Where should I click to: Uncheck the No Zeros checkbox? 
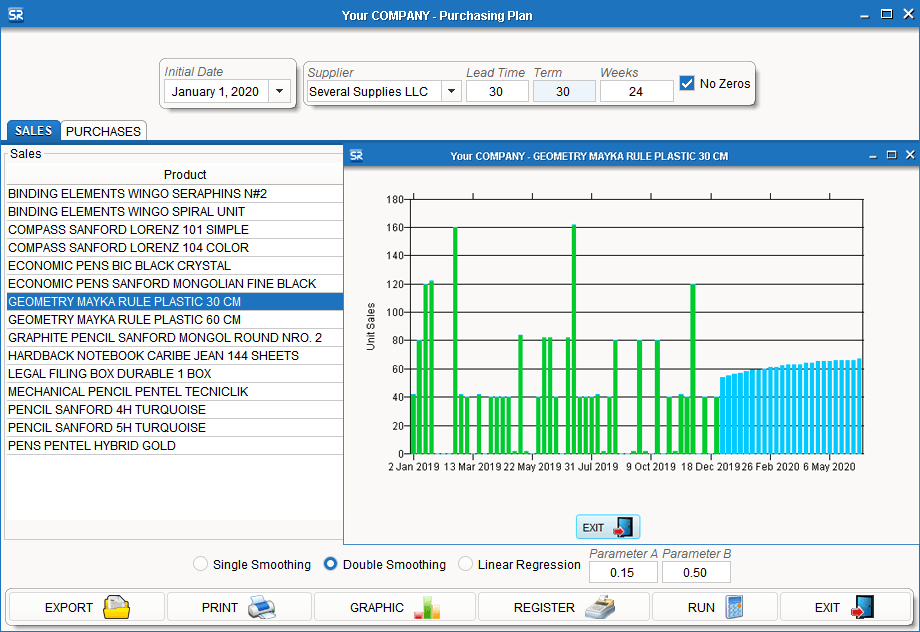point(686,83)
